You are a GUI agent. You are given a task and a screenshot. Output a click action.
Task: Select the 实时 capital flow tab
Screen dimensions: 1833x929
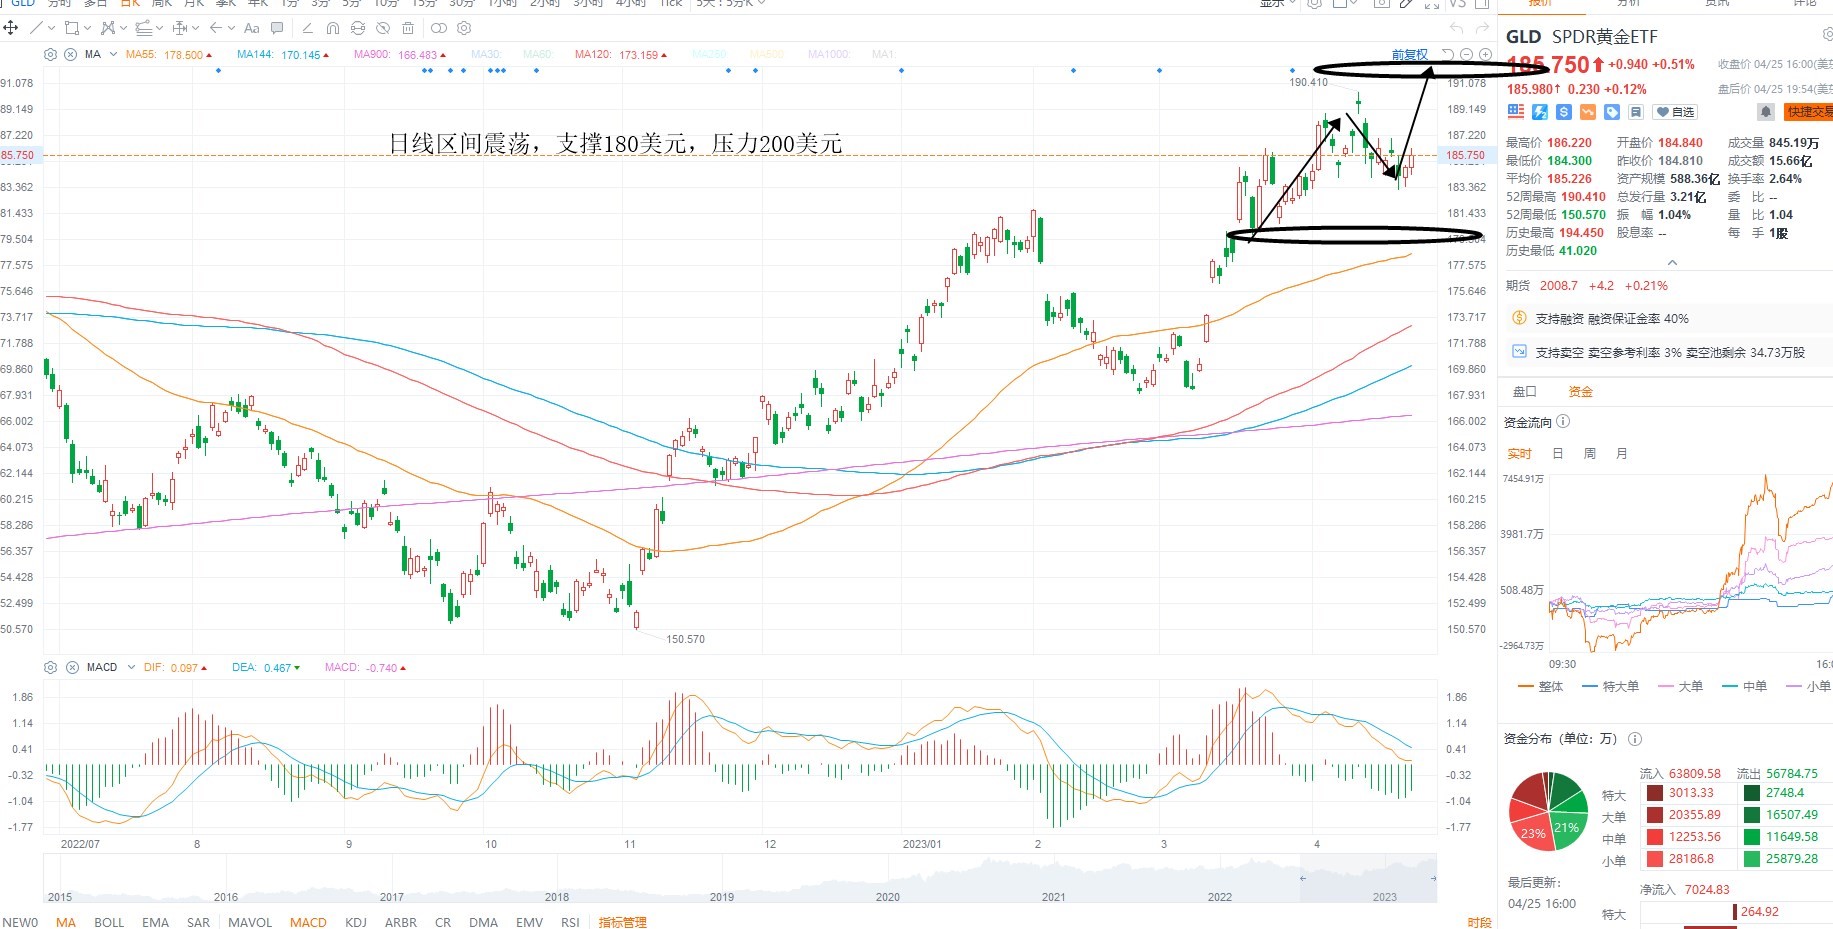1519,454
